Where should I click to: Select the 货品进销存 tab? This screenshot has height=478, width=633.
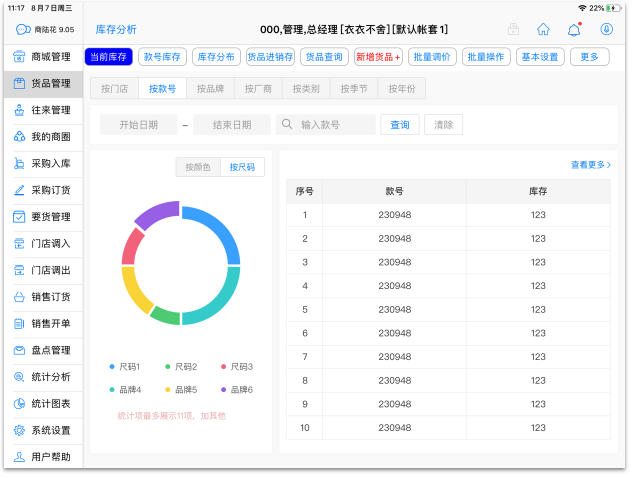pos(270,57)
